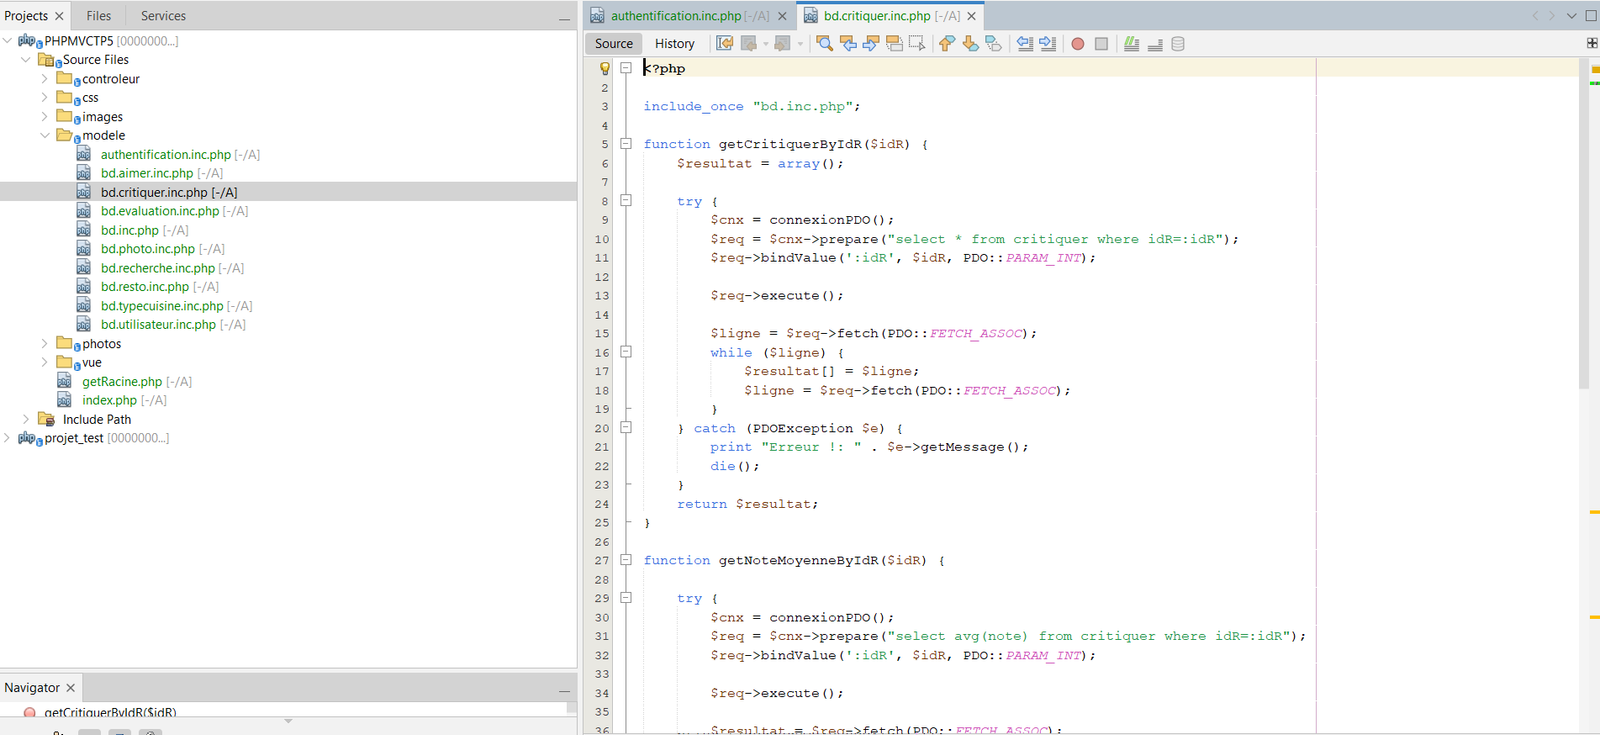Go to Previous Bookmark icon

click(946, 43)
